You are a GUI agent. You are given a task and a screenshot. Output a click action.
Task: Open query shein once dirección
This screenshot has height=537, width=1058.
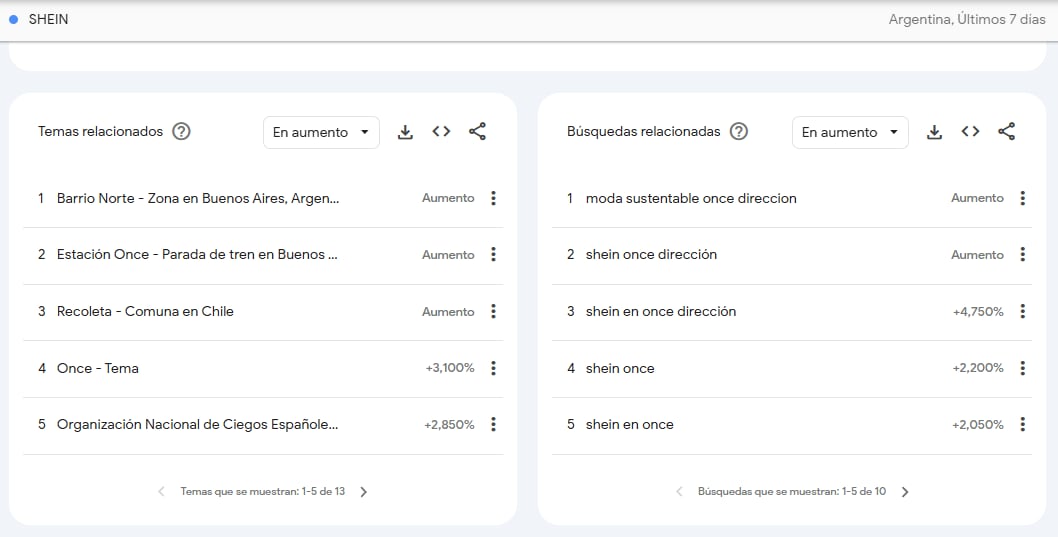click(651, 254)
